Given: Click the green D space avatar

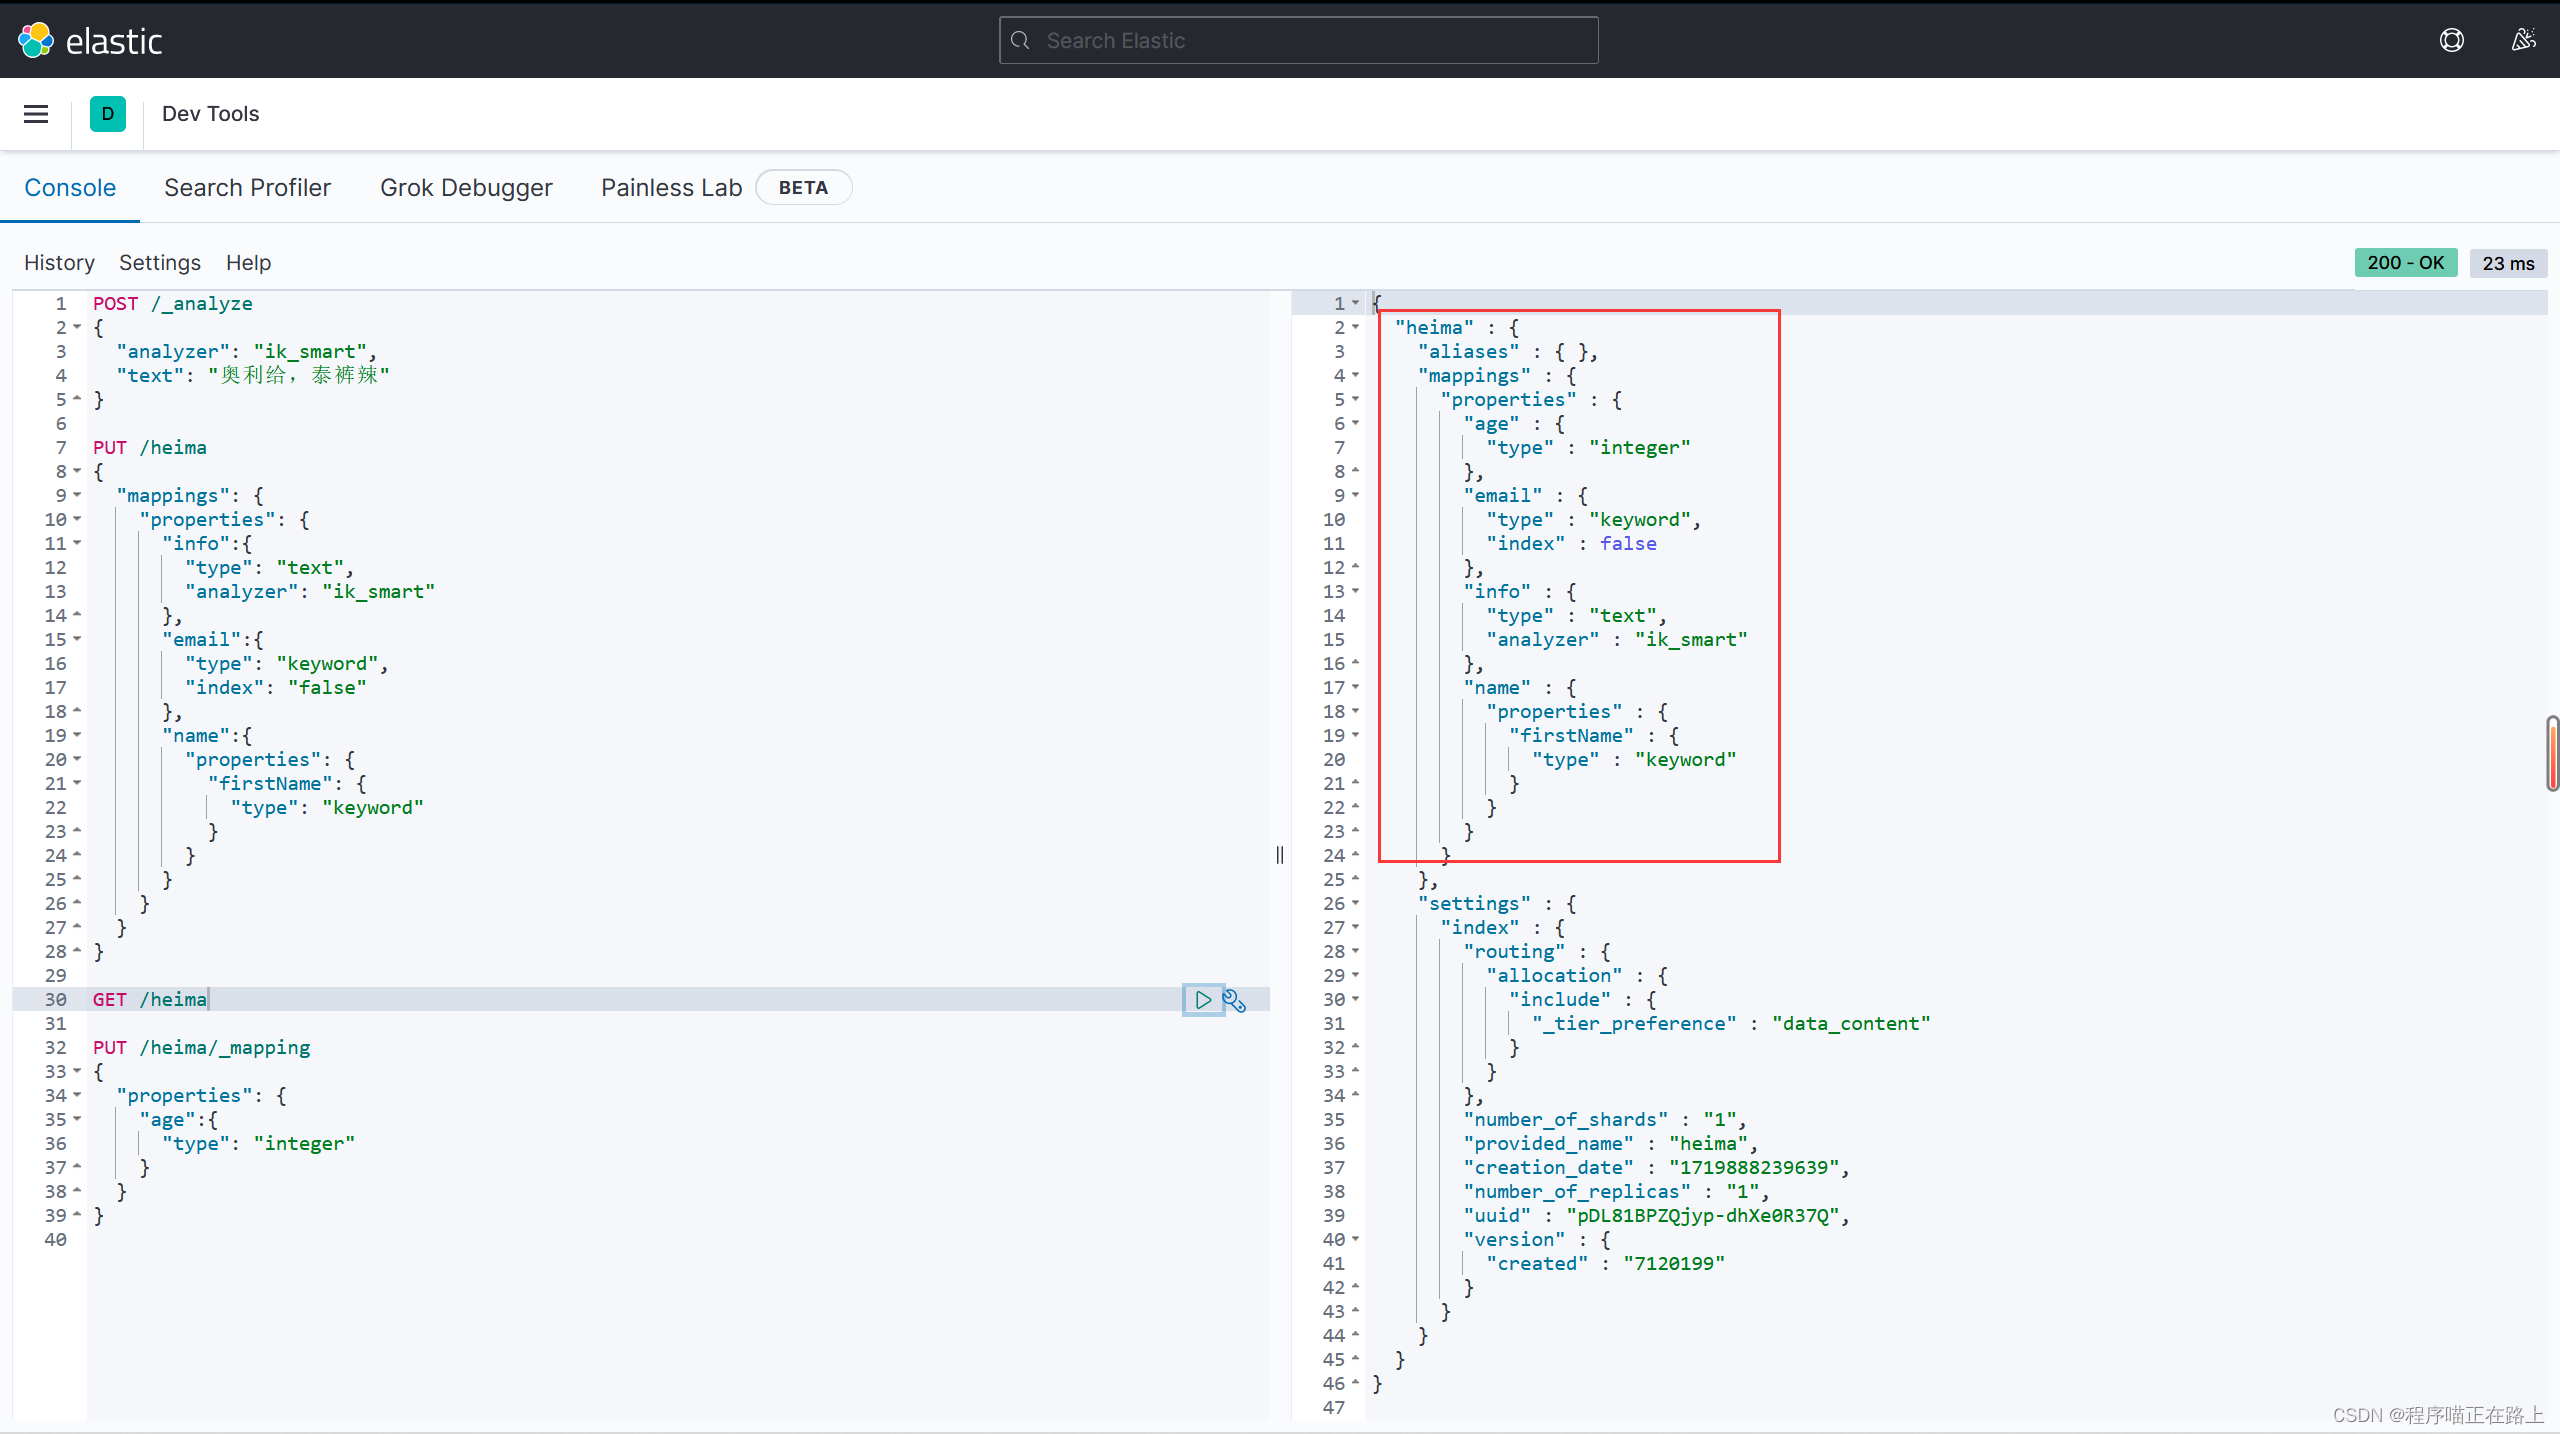Looking at the screenshot, I should point(108,114).
